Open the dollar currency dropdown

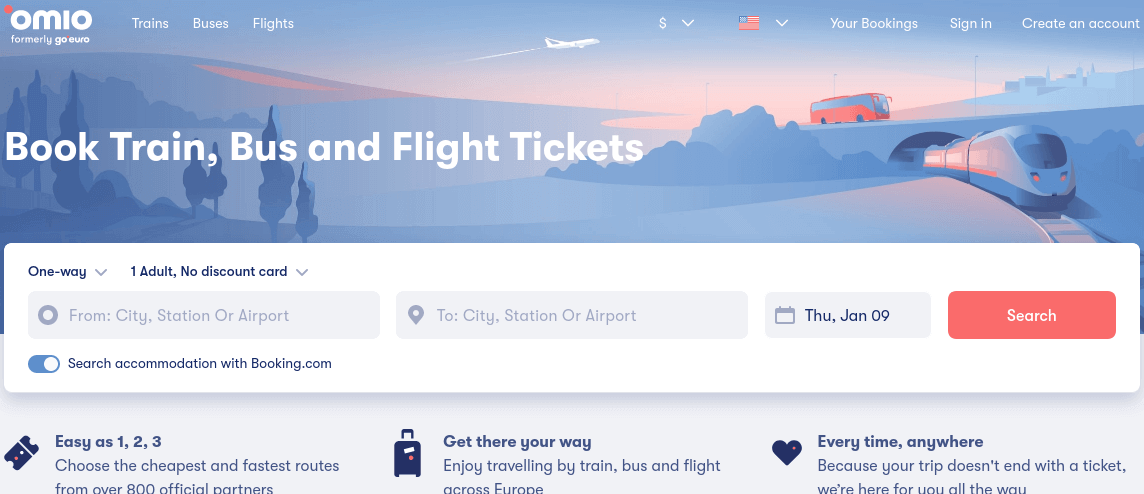(676, 23)
